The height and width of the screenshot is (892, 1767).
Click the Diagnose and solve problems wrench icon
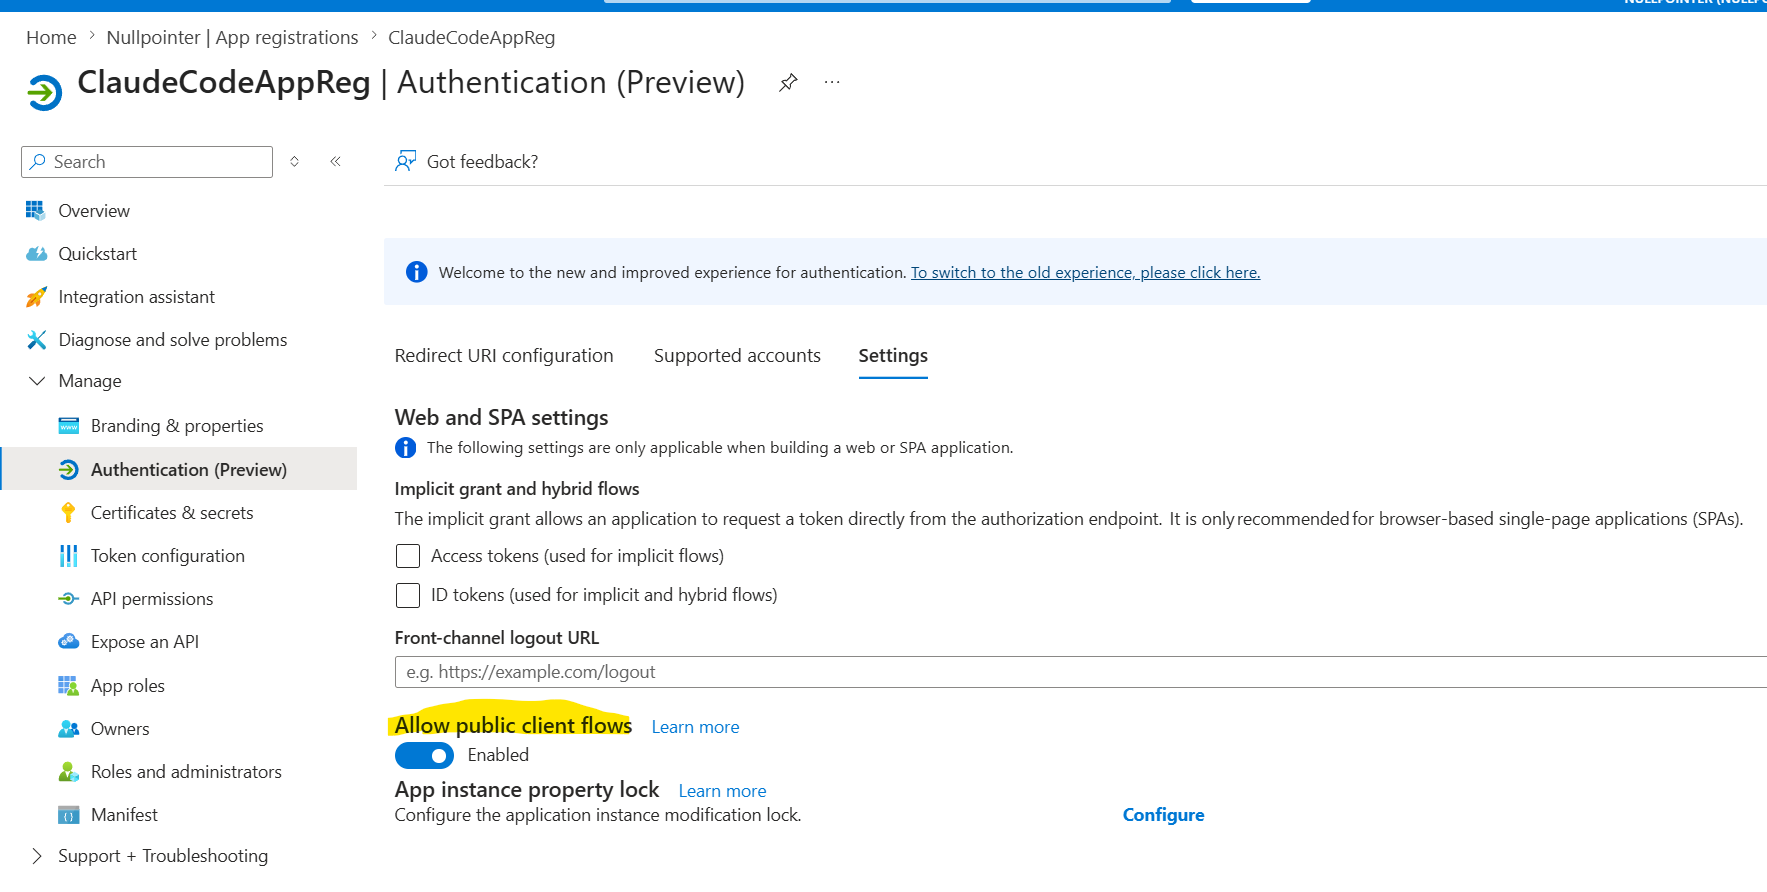pos(36,340)
